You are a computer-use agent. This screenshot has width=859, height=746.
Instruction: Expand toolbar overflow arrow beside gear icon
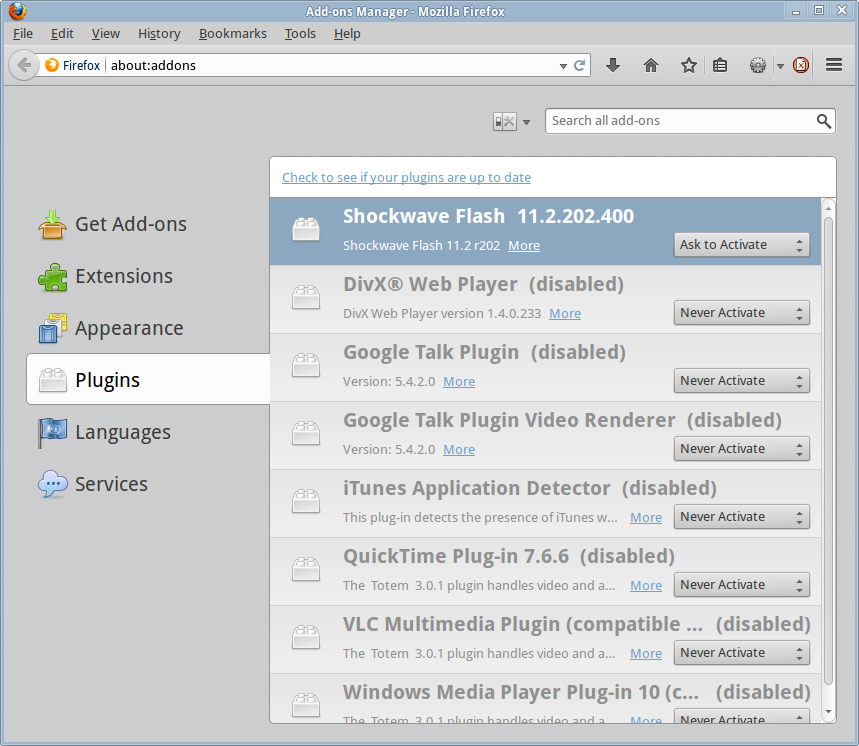tap(780, 66)
